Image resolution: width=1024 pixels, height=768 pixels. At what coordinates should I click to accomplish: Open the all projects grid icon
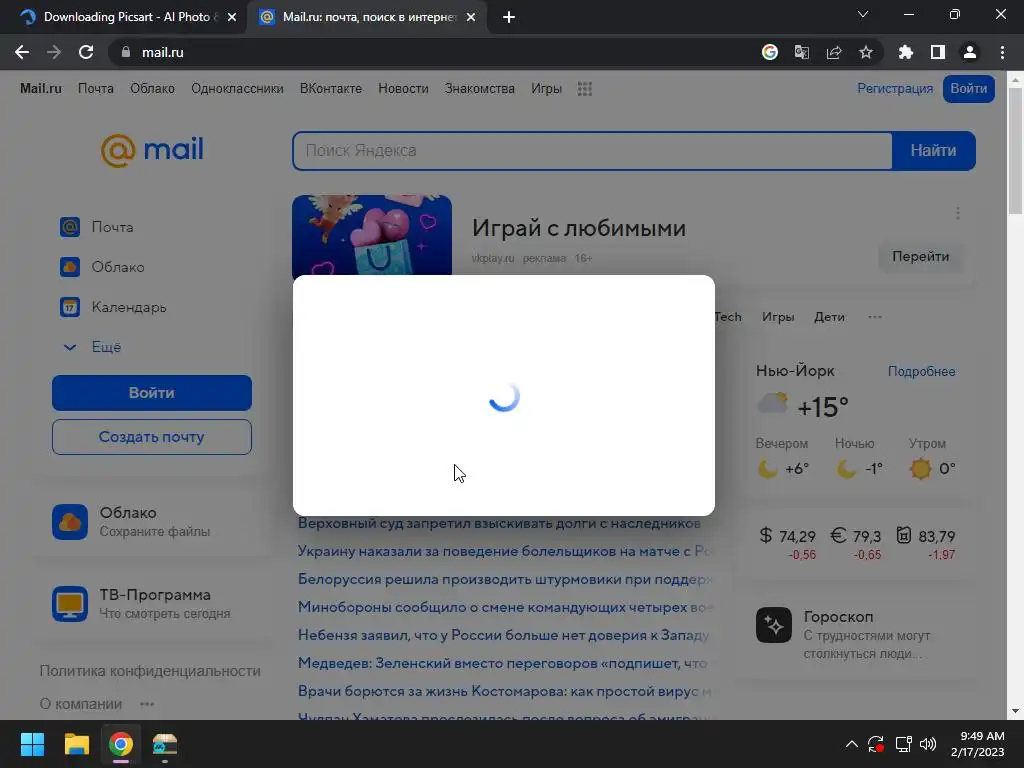(x=585, y=89)
